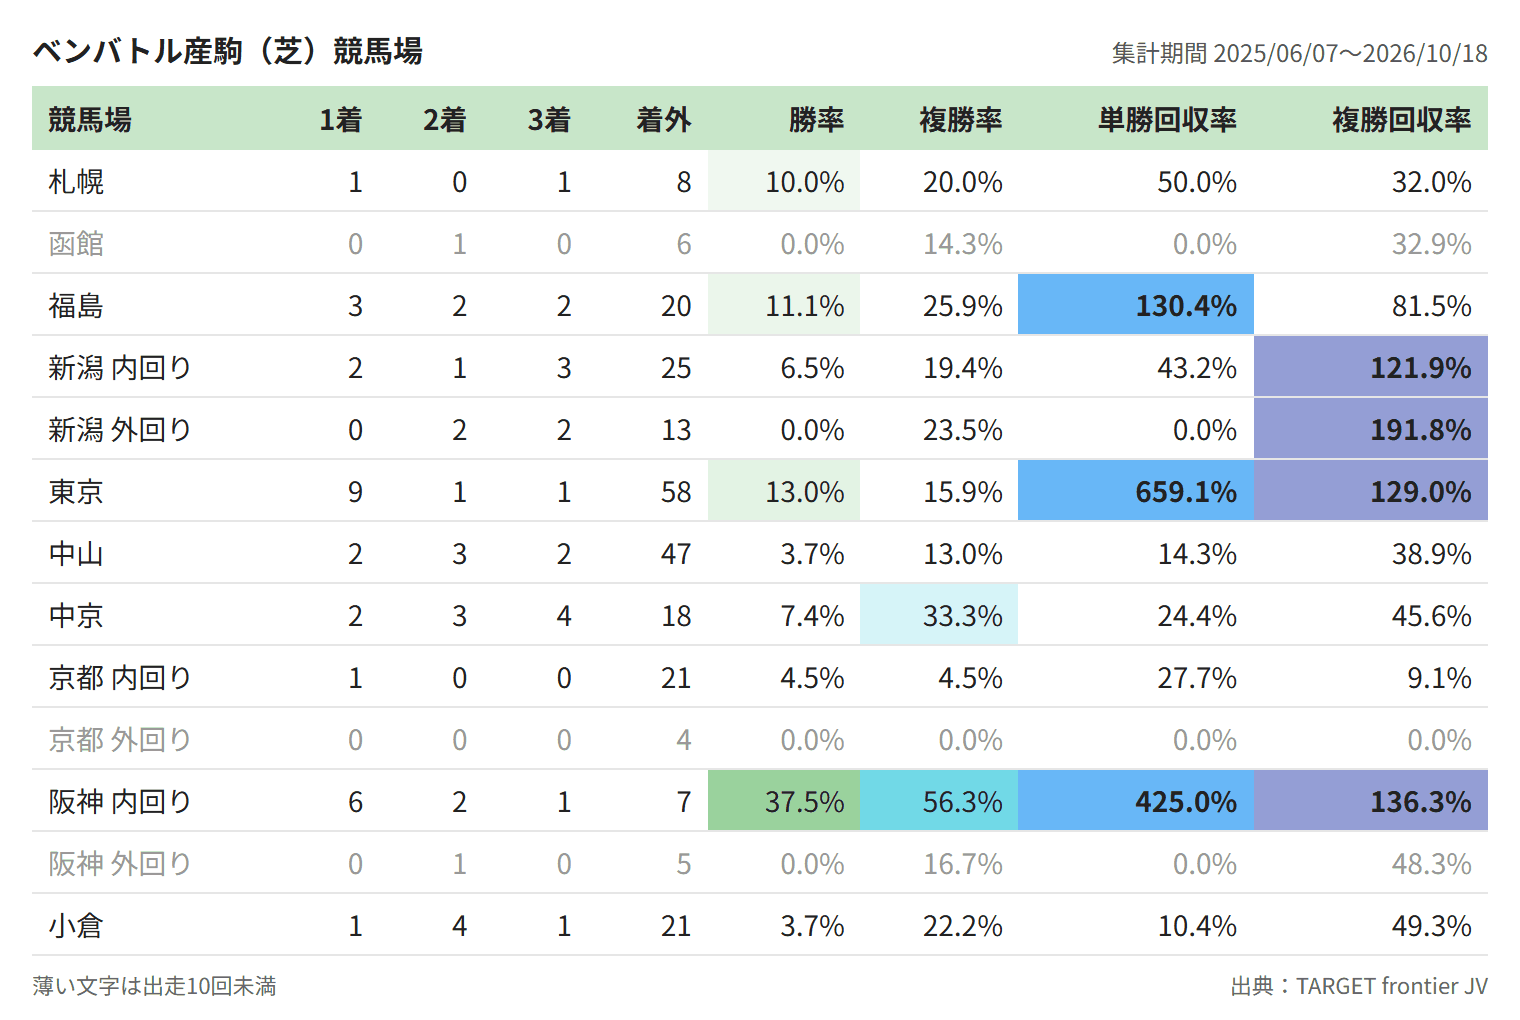Click the 複勝率 column header
This screenshot has height=1020, width=1520.
[960, 120]
